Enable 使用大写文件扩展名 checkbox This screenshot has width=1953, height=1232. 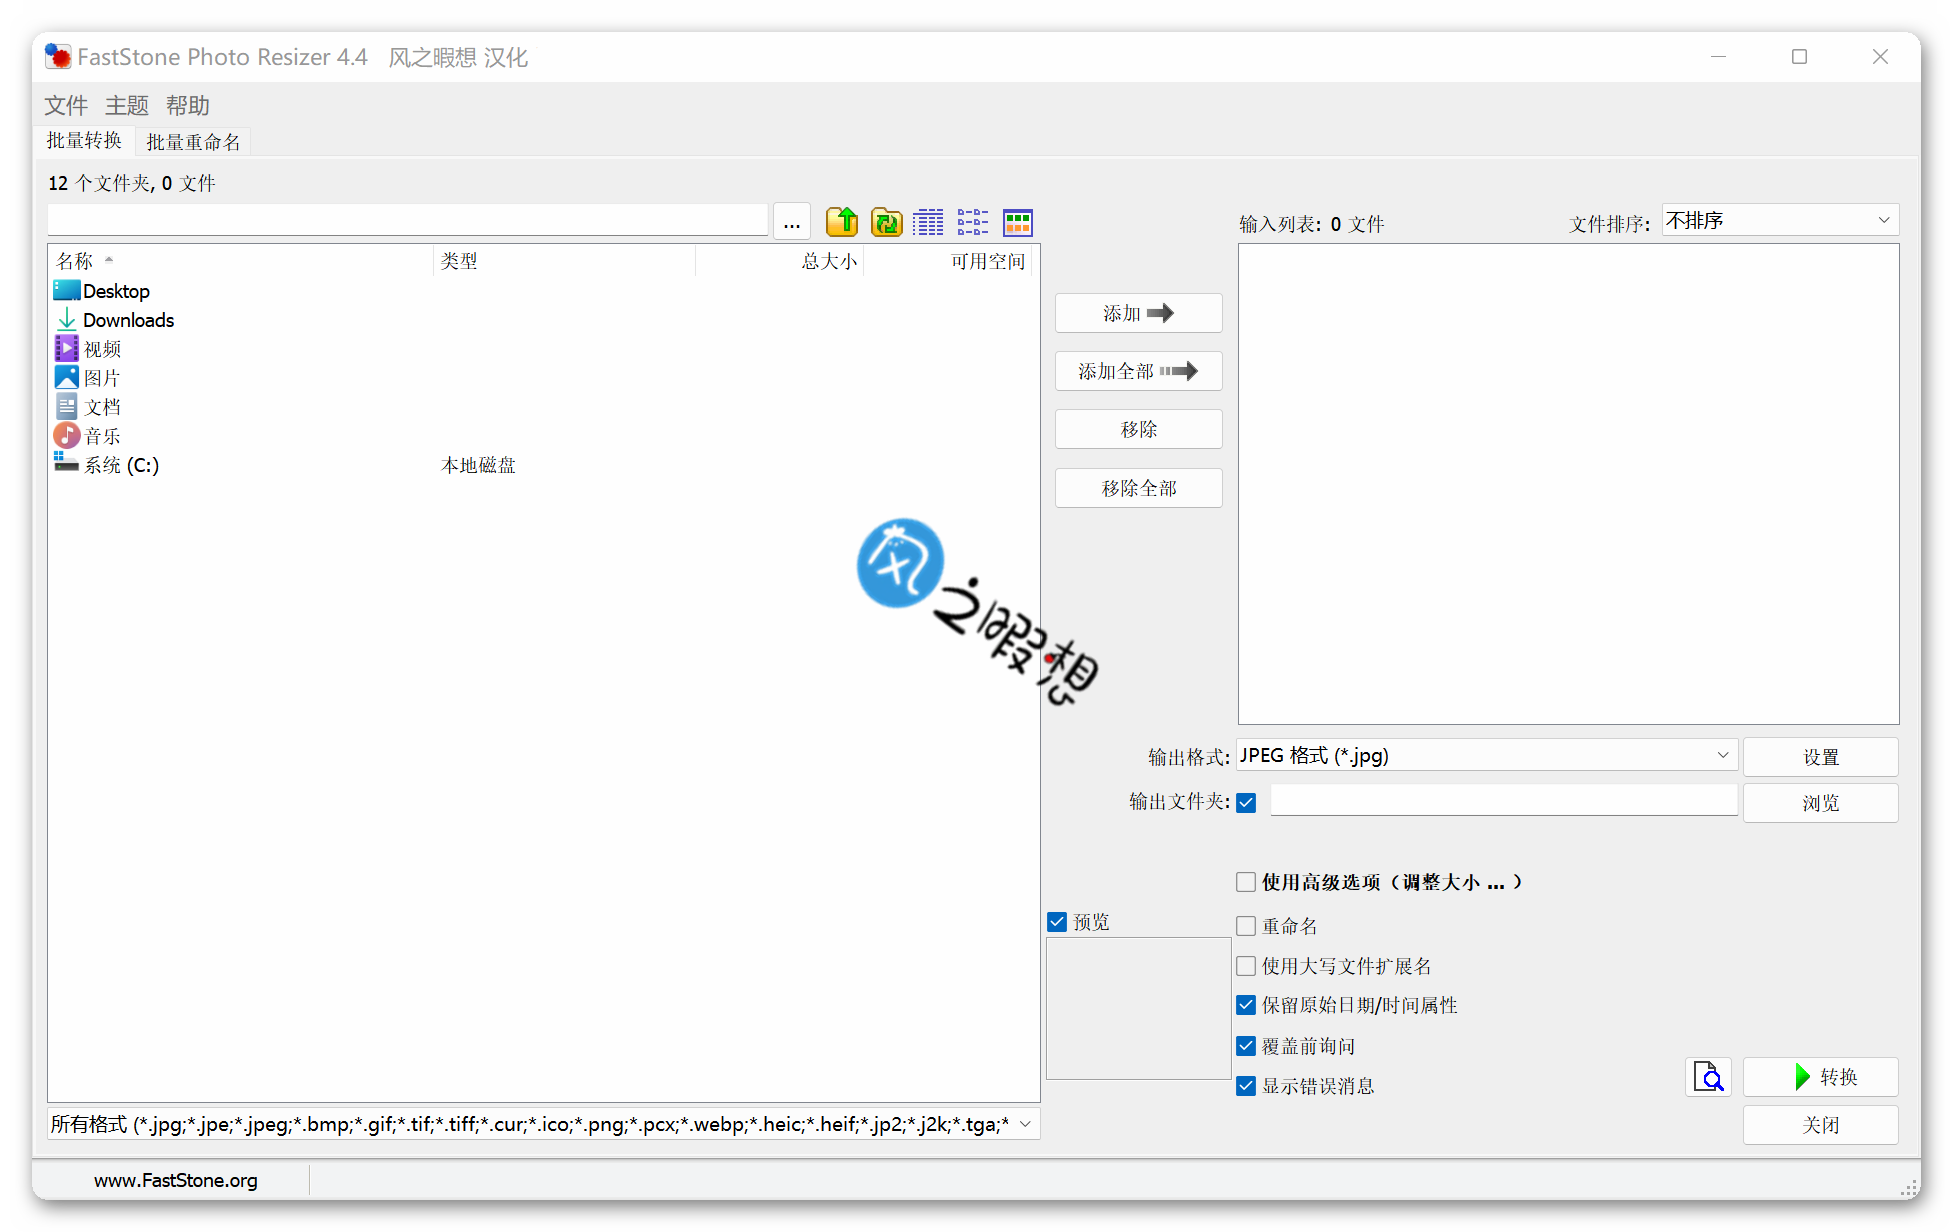tap(1246, 966)
